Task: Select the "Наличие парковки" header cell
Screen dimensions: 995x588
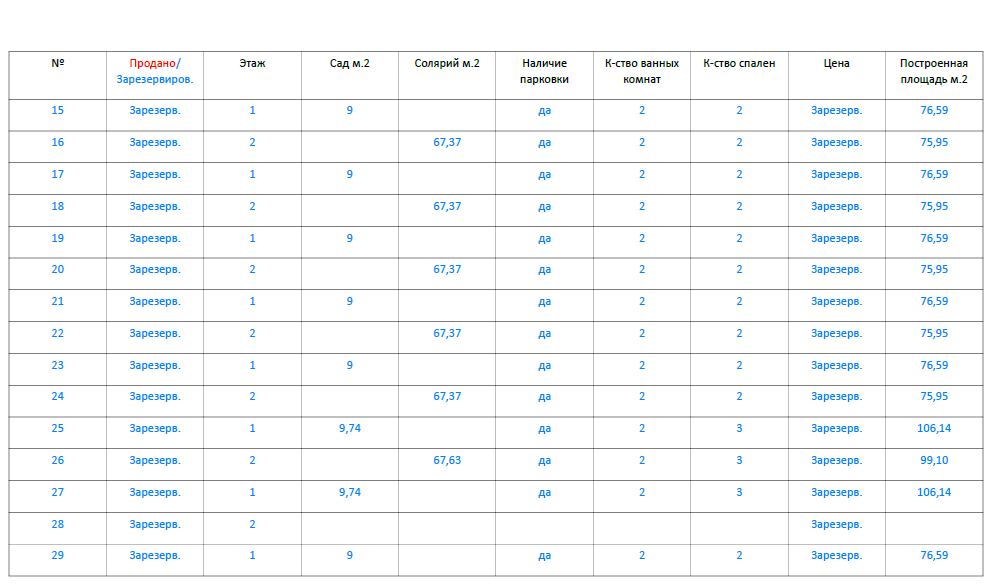Action: 544,71
